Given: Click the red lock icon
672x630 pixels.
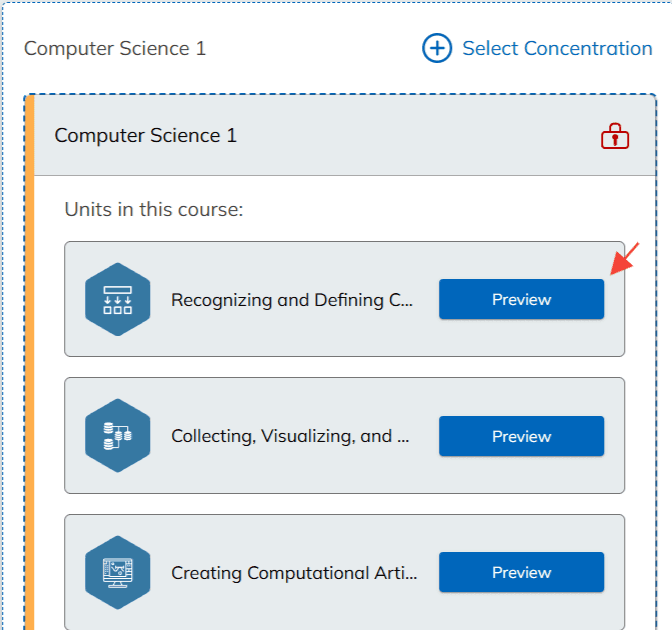Looking at the screenshot, I should [615, 136].
